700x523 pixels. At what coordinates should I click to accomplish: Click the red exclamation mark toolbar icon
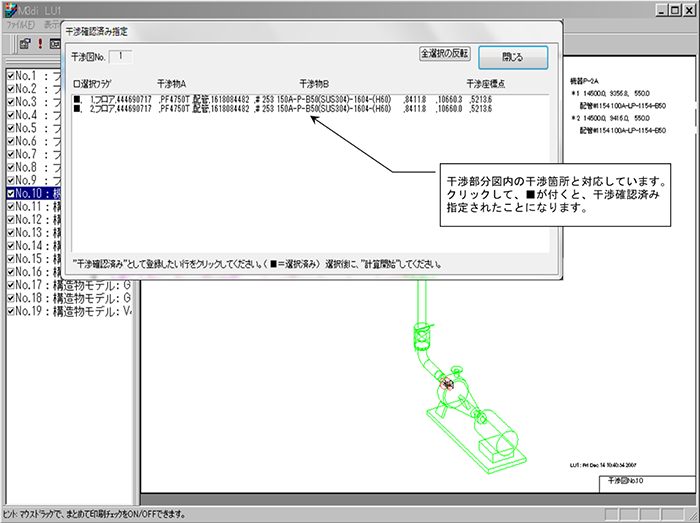pos(39,44)
